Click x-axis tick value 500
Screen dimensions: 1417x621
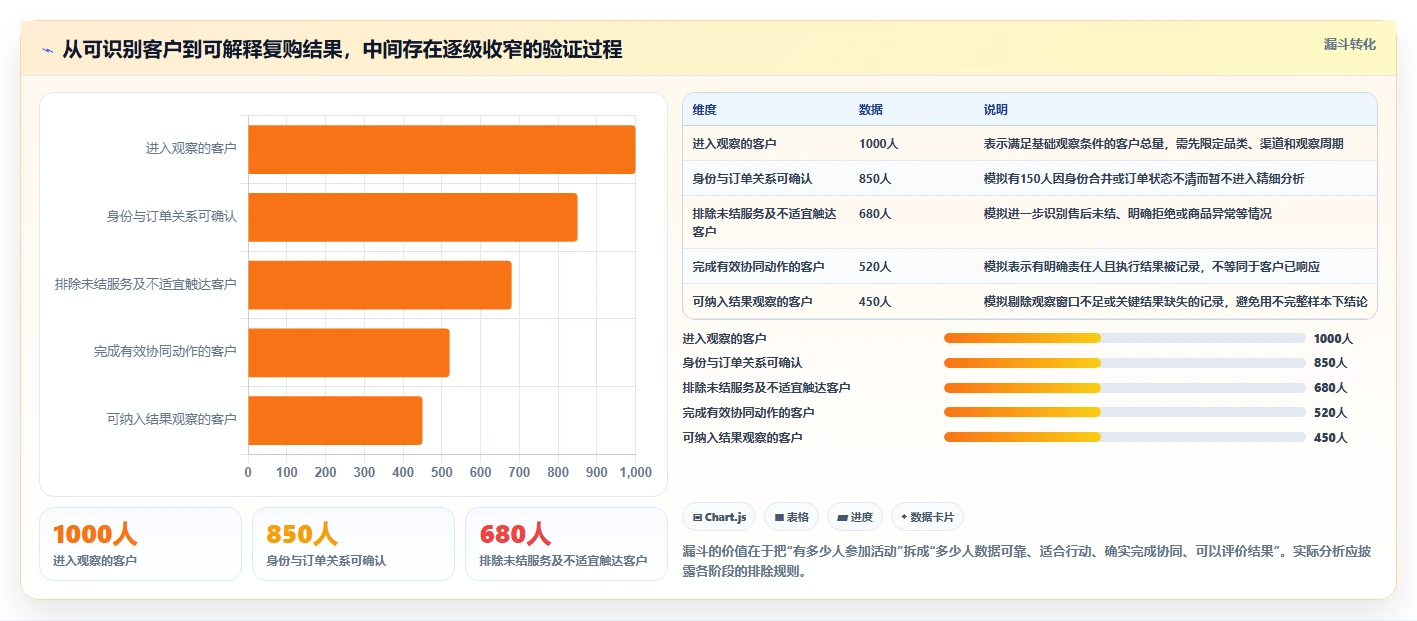tap(442, 472)
